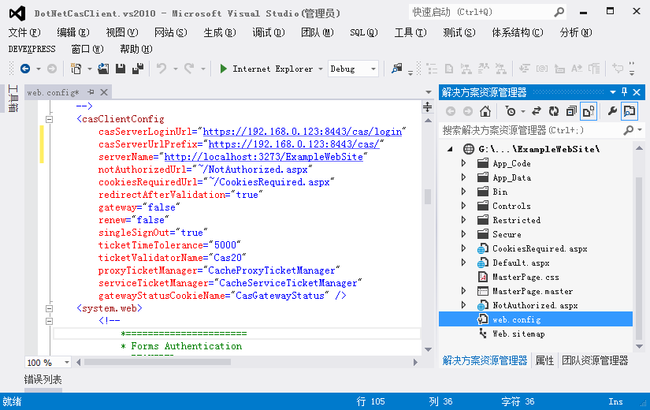Screen dimensions: 650x410
Task: Click the pin icon on web.config tab
Action: [x=91, y=92]
